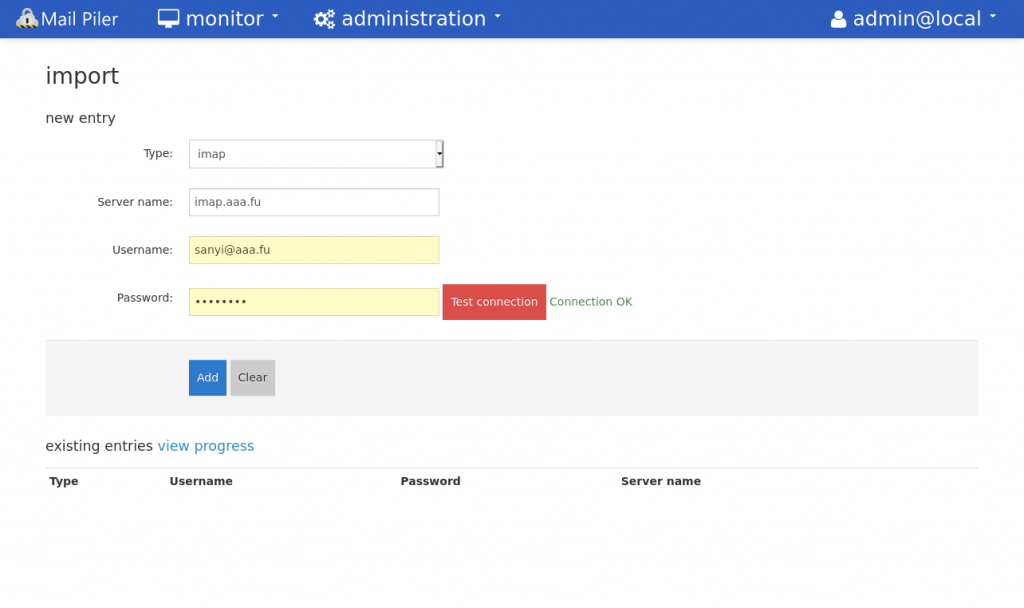Open the monitor dropdown menu
Image resolution: width=1024 pixels, height=608 pixels.
tap(218, 18)
